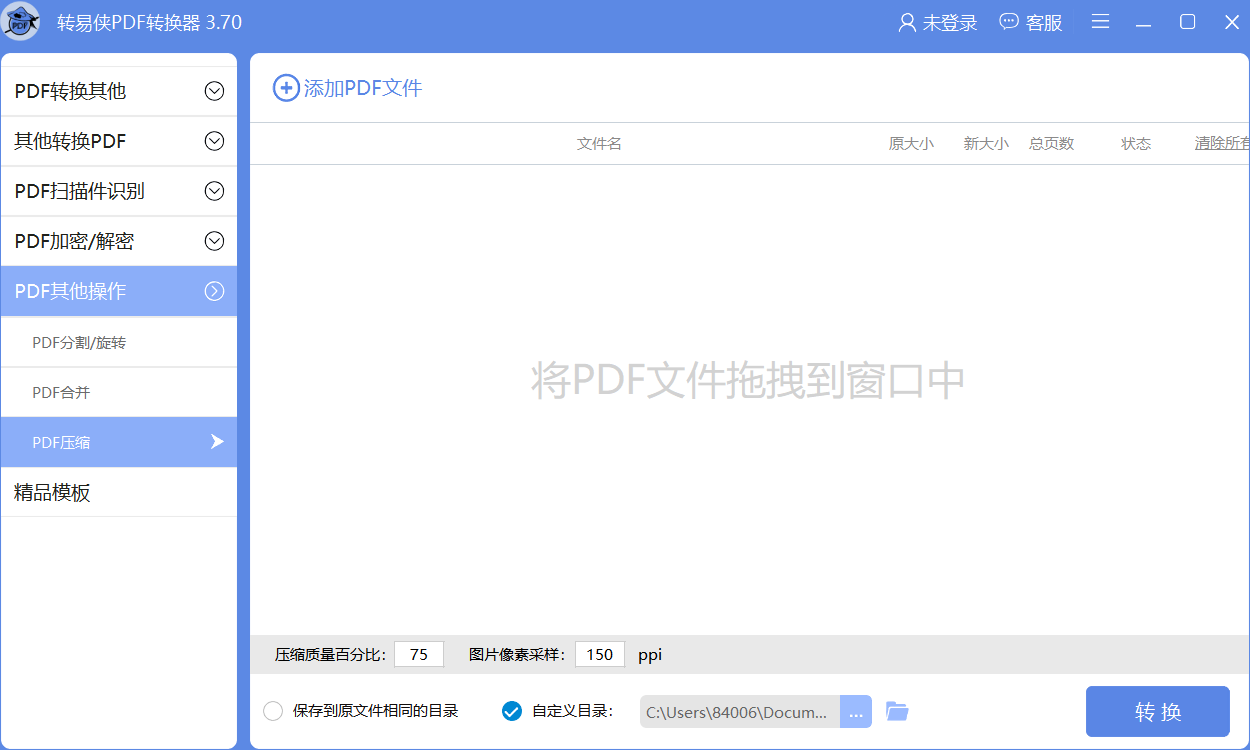The image size is (1250, 750).
Task: Click the plus icon to add PDF
Action: (286, 88)
